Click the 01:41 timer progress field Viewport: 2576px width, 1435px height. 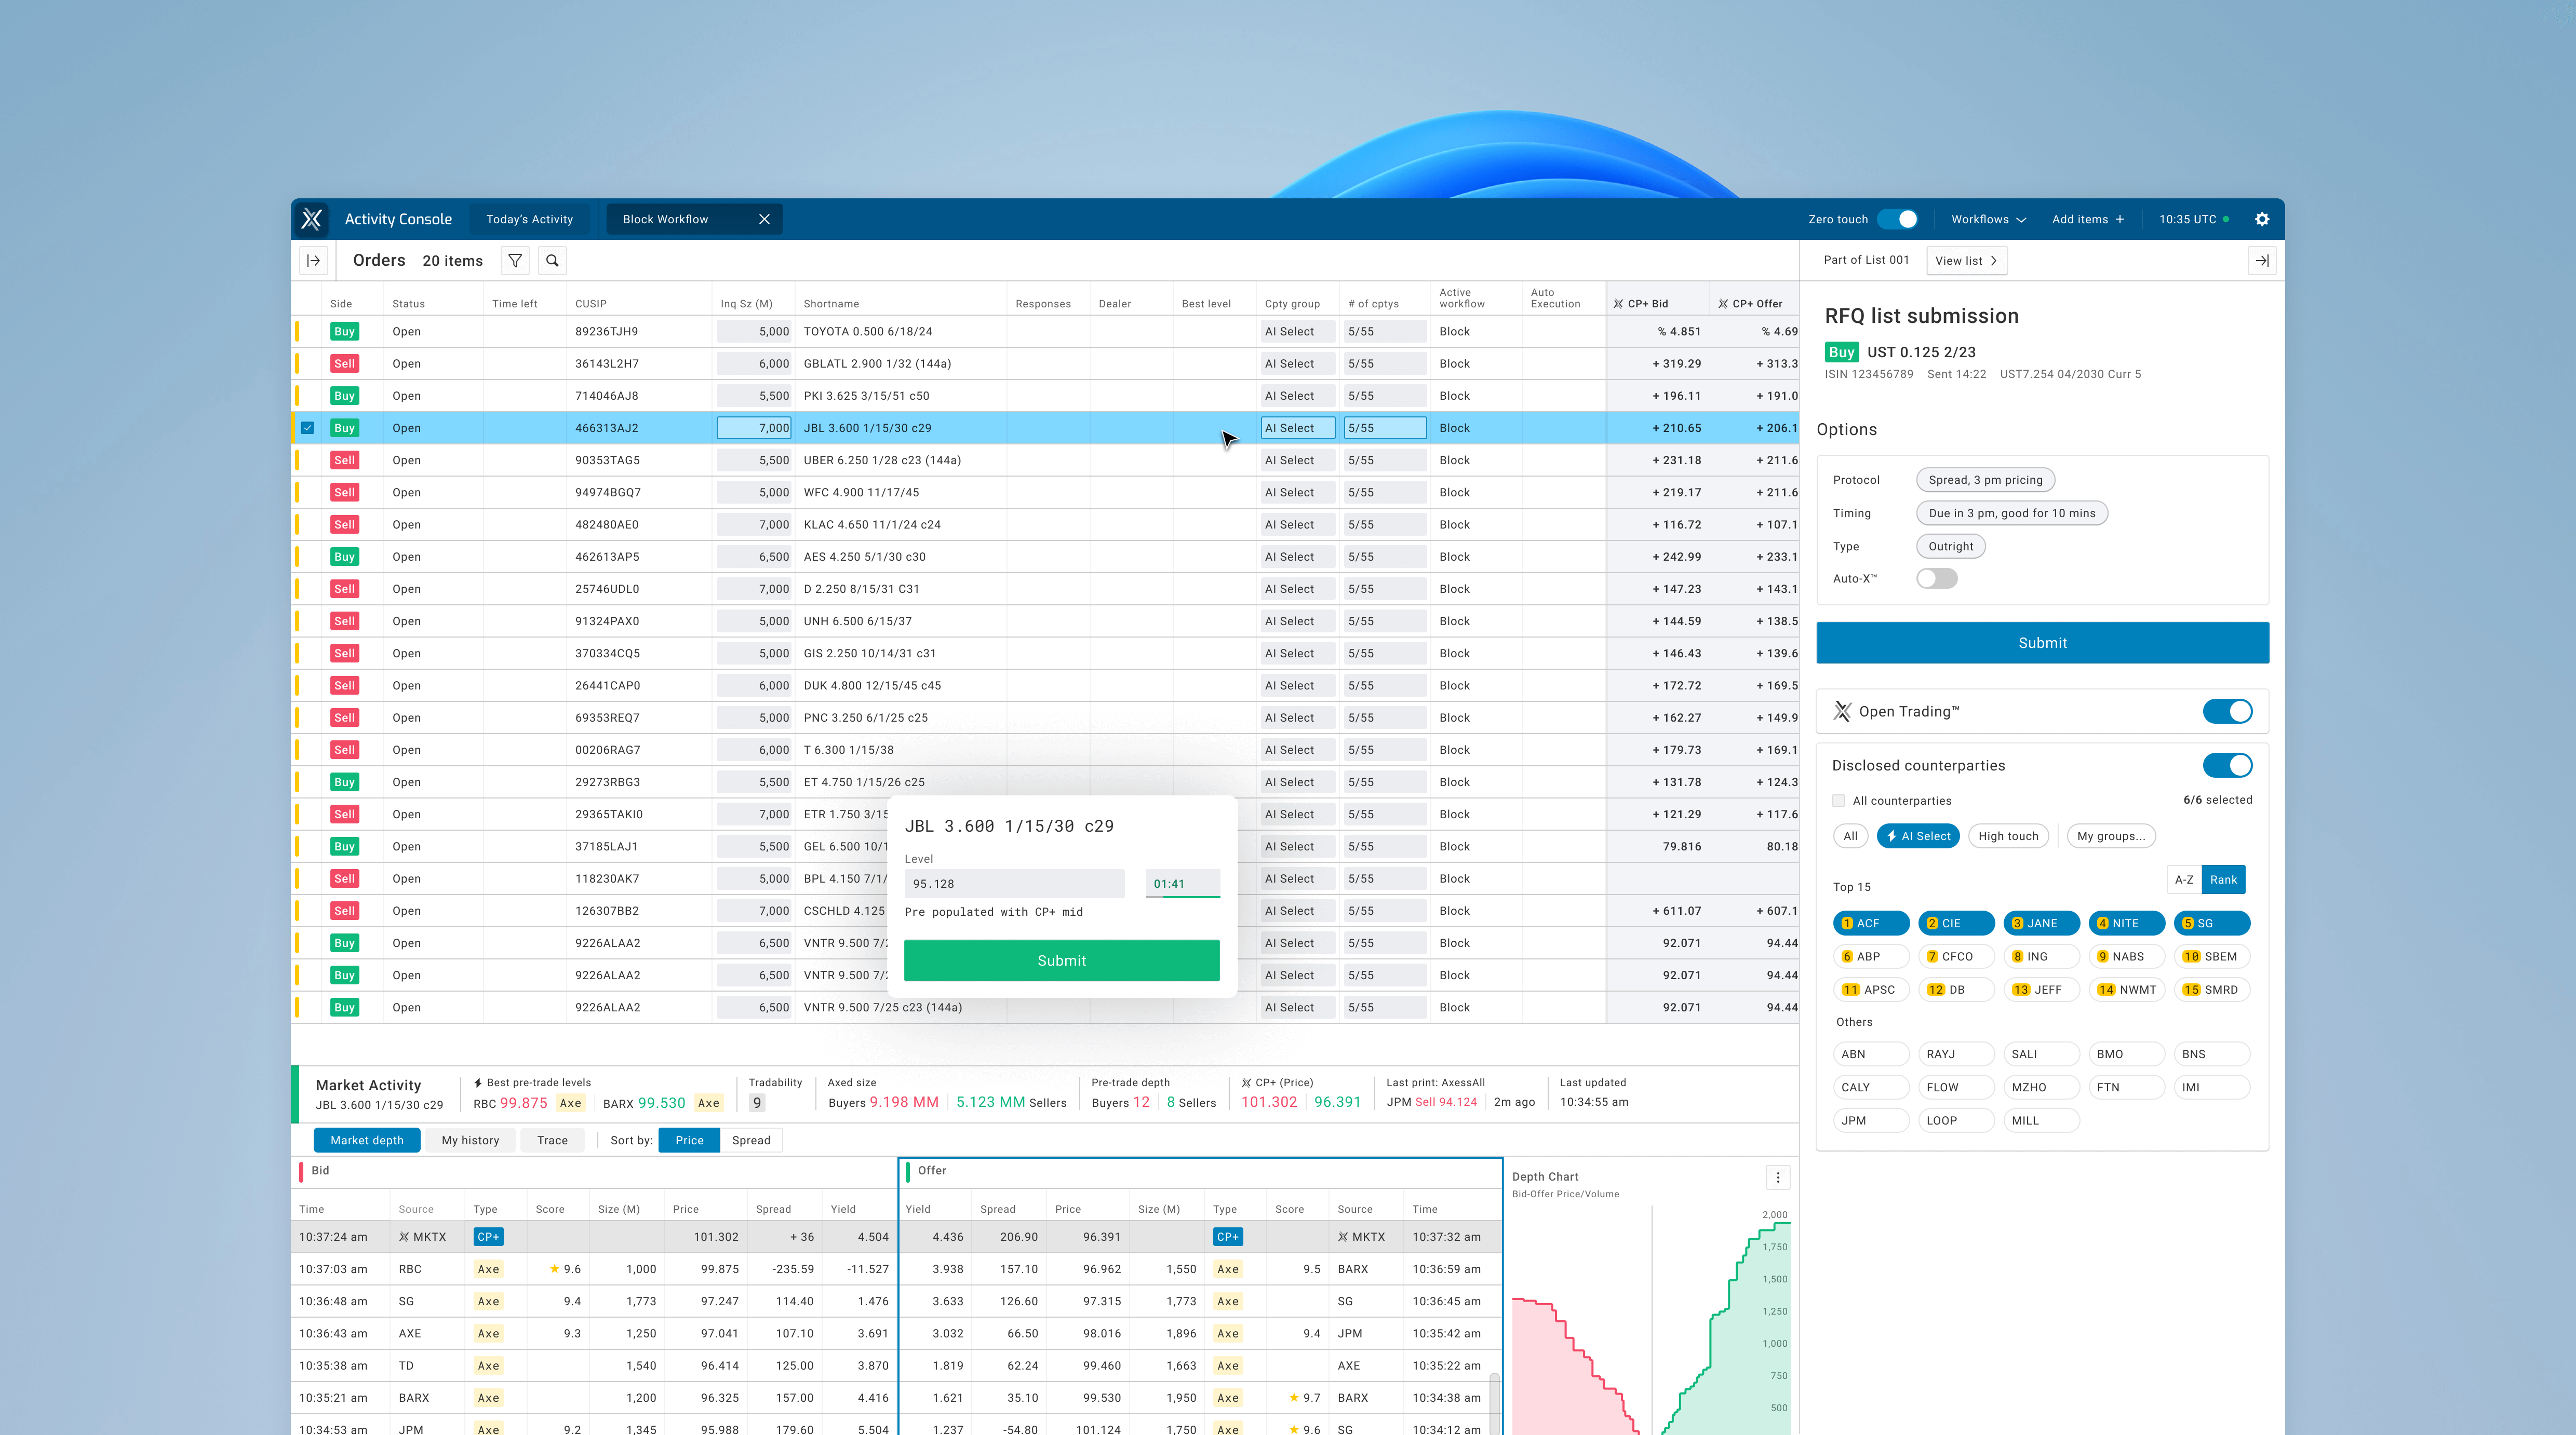pyautogui.click(x=1182, y=884)
